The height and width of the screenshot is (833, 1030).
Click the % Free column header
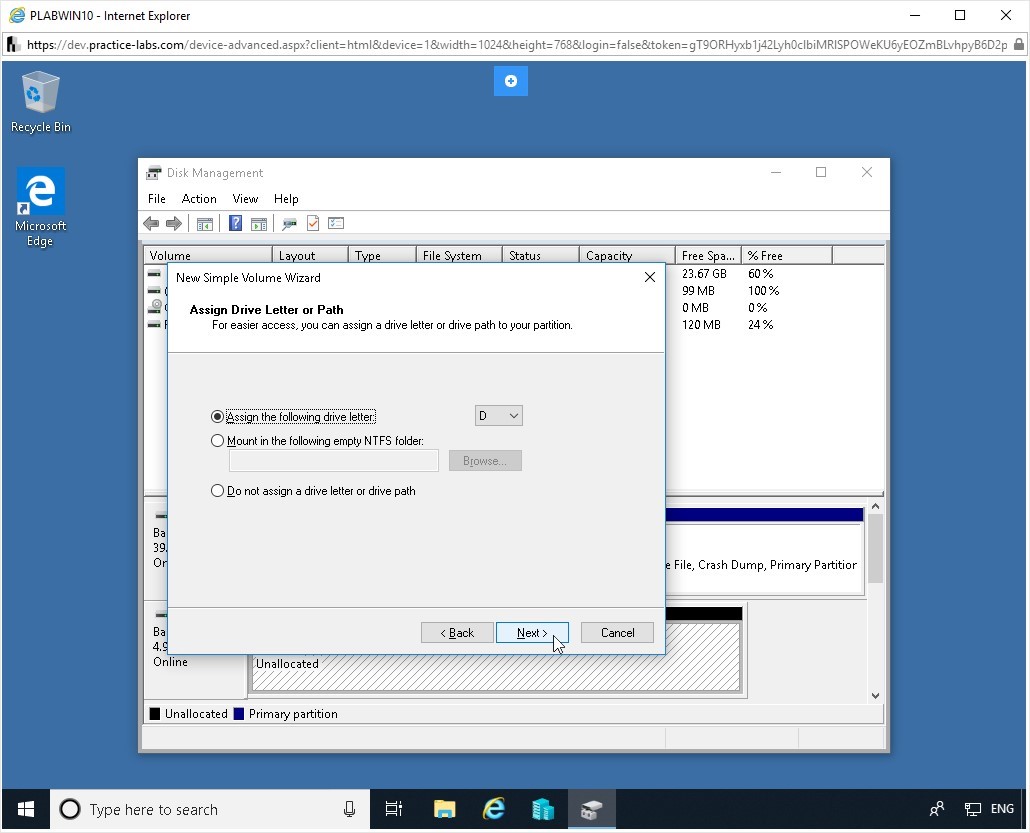pyautogui.click(x=787, y=255)
